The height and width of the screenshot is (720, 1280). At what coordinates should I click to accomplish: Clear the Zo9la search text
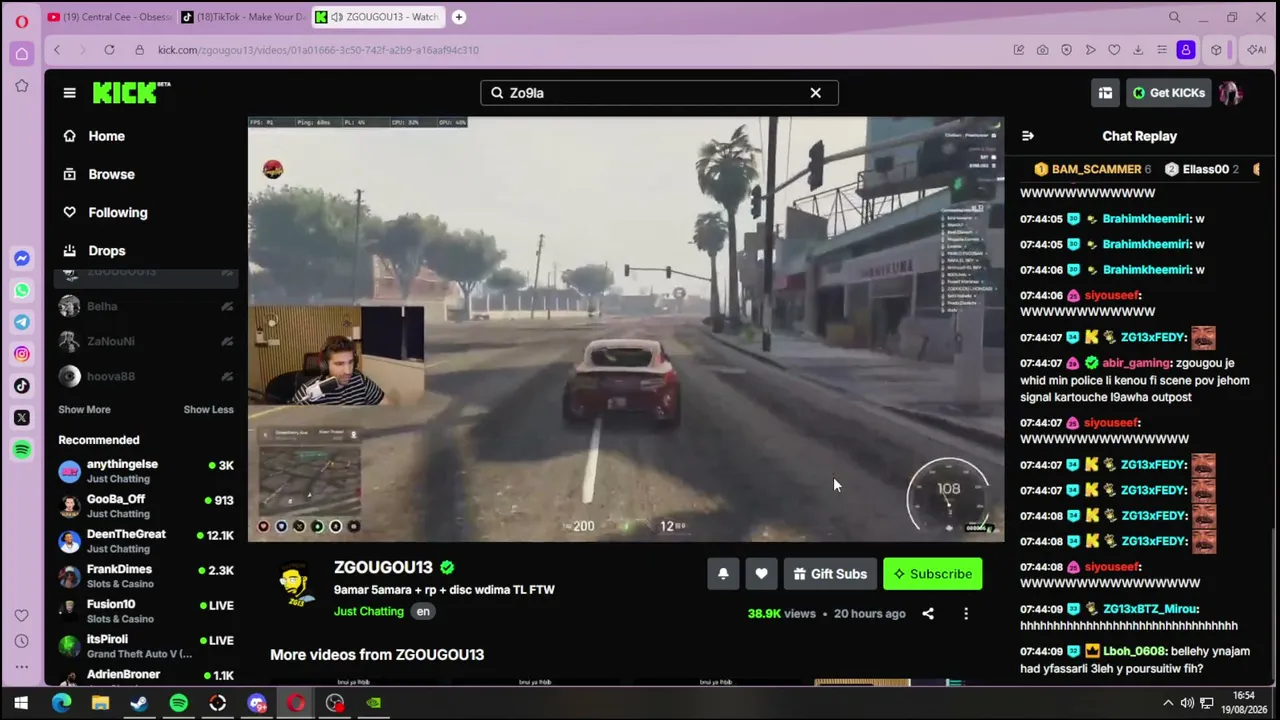[x=815, y=93]
